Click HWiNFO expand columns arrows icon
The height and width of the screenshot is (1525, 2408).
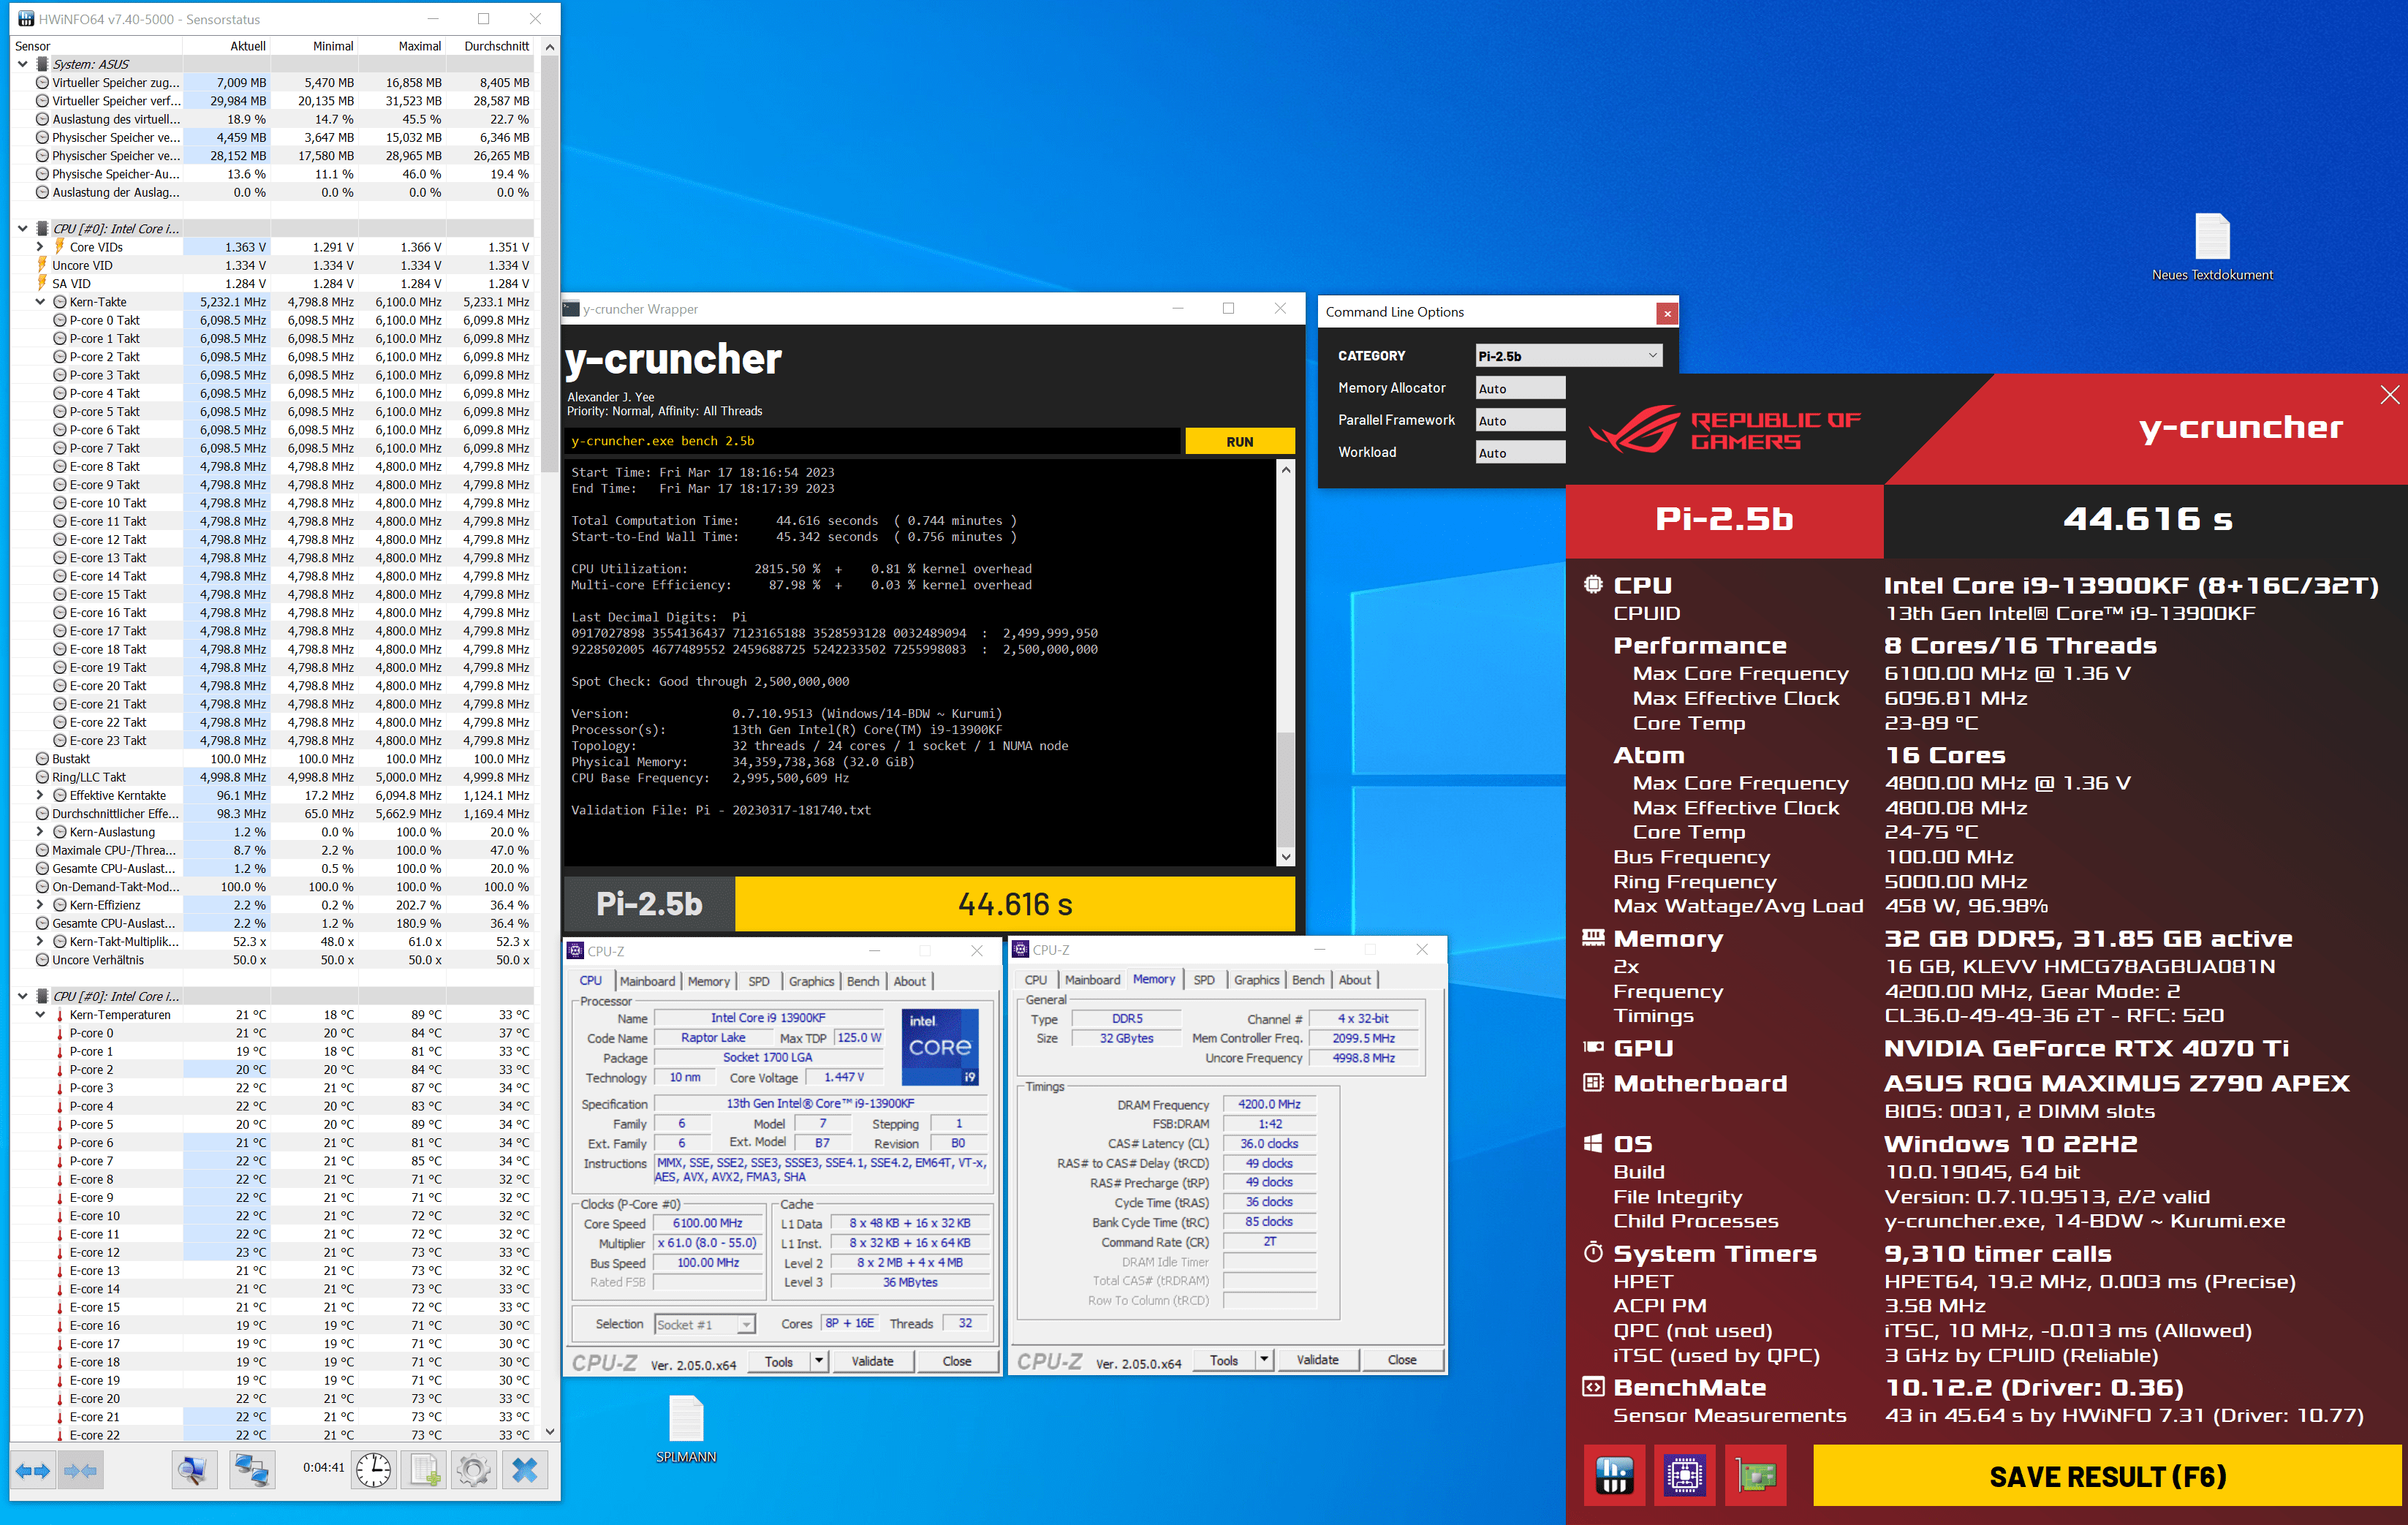point(33,1470)
